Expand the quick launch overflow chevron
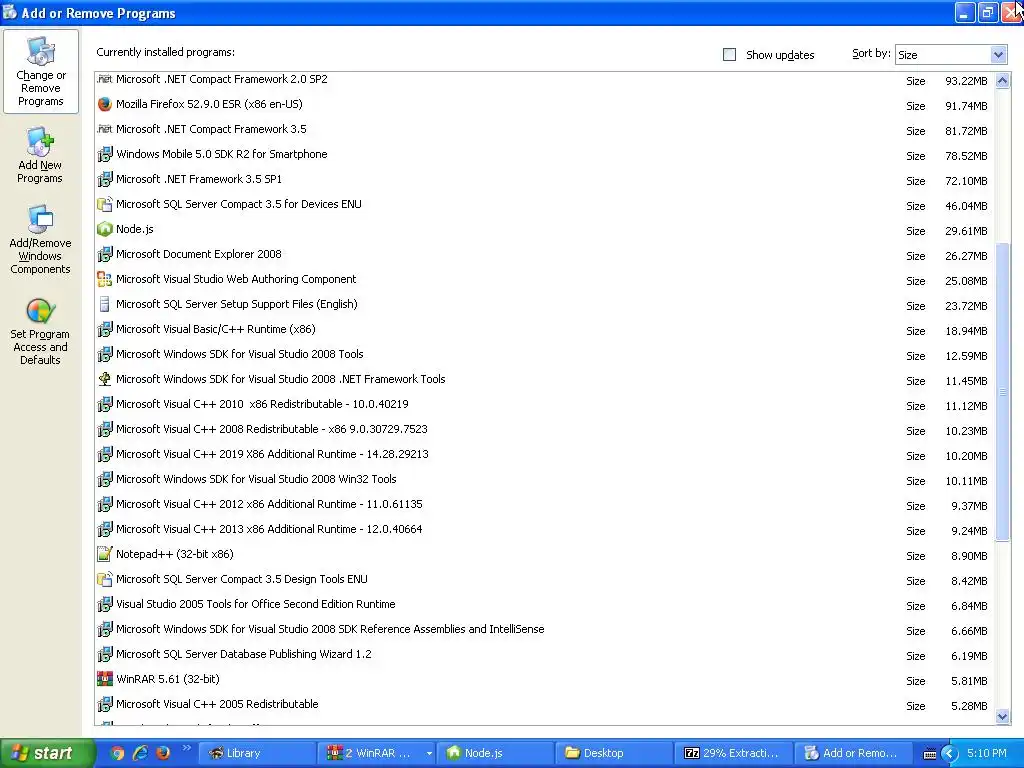1024x768 pixels. (186, 748)
